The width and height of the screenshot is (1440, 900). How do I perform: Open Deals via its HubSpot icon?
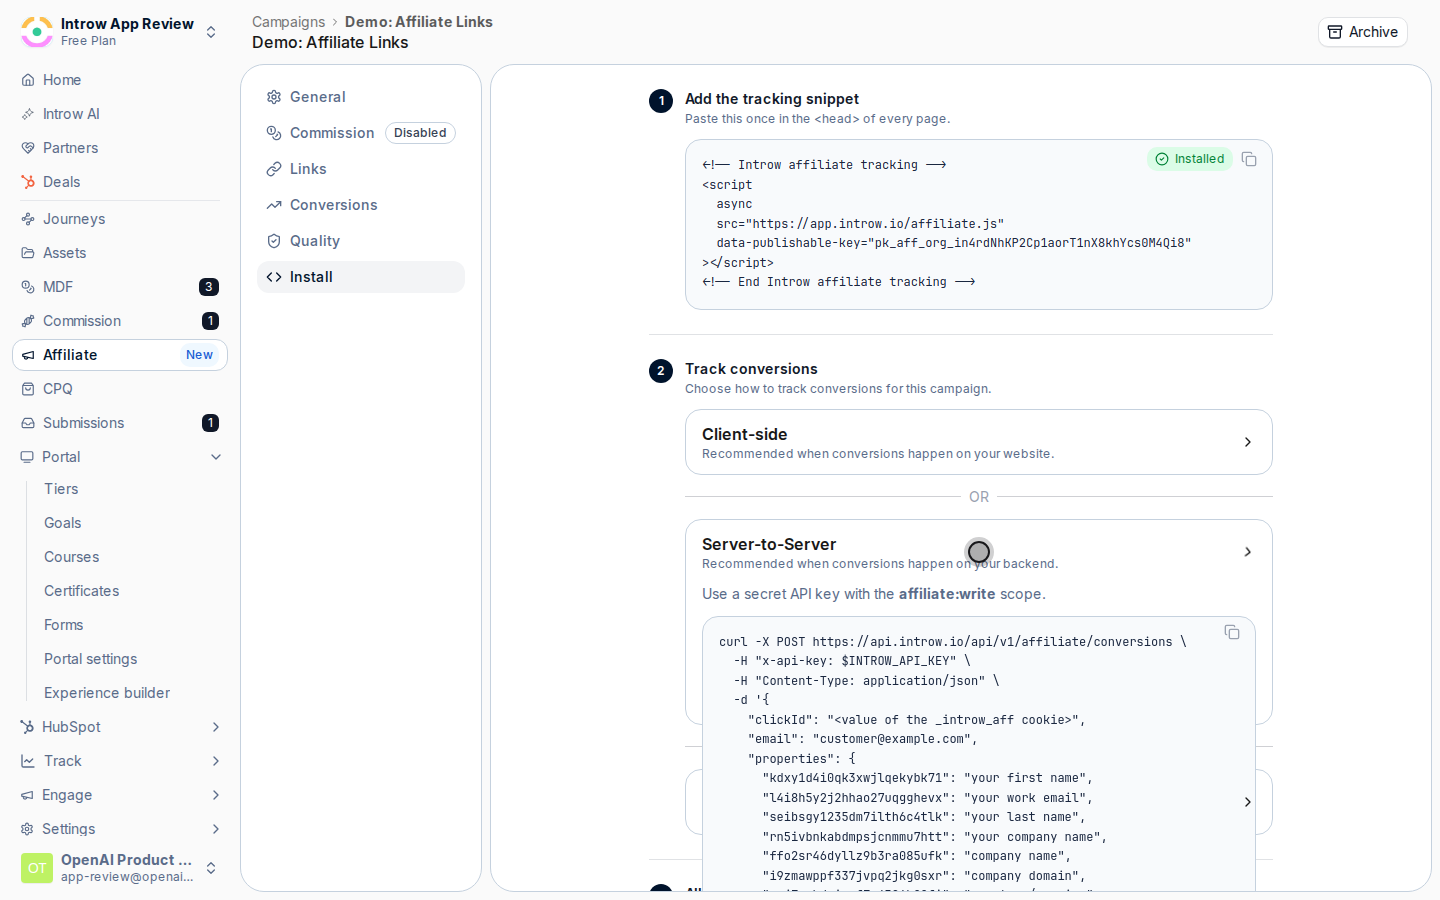28,182
